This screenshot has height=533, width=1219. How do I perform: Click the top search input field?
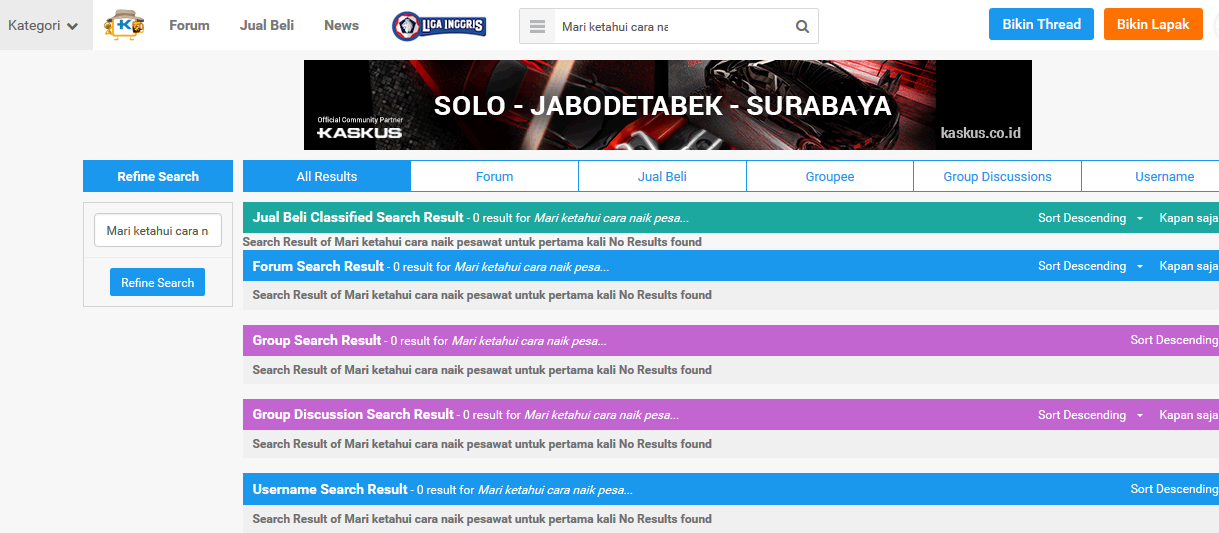click(x=672, y=27)
